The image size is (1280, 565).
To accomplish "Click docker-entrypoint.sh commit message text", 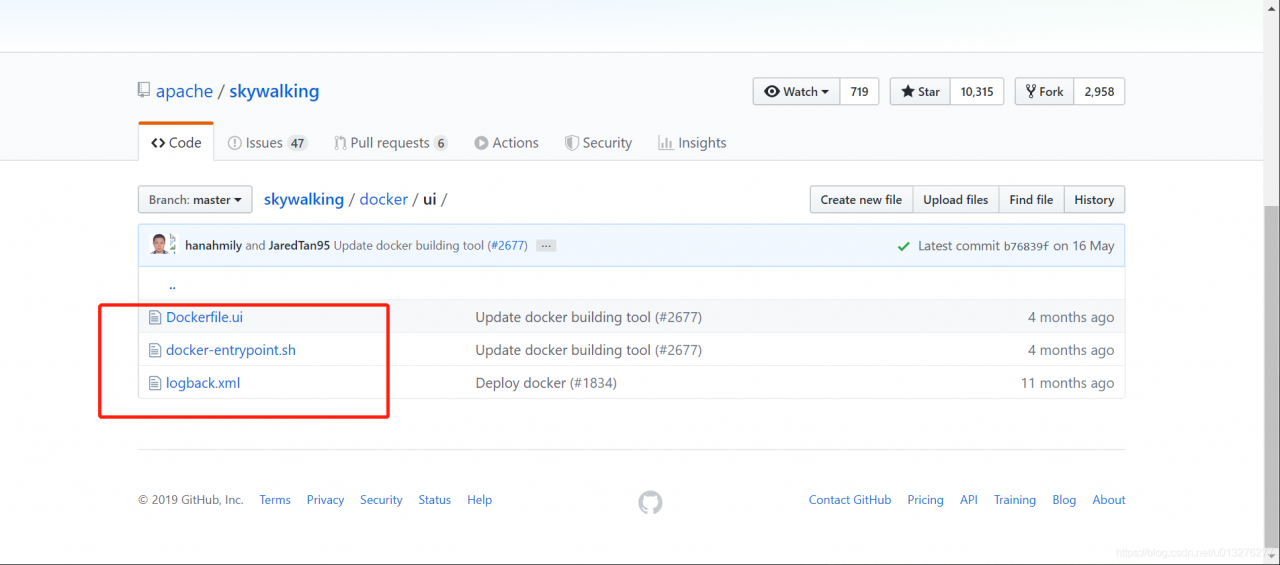I will pos(589,350).
